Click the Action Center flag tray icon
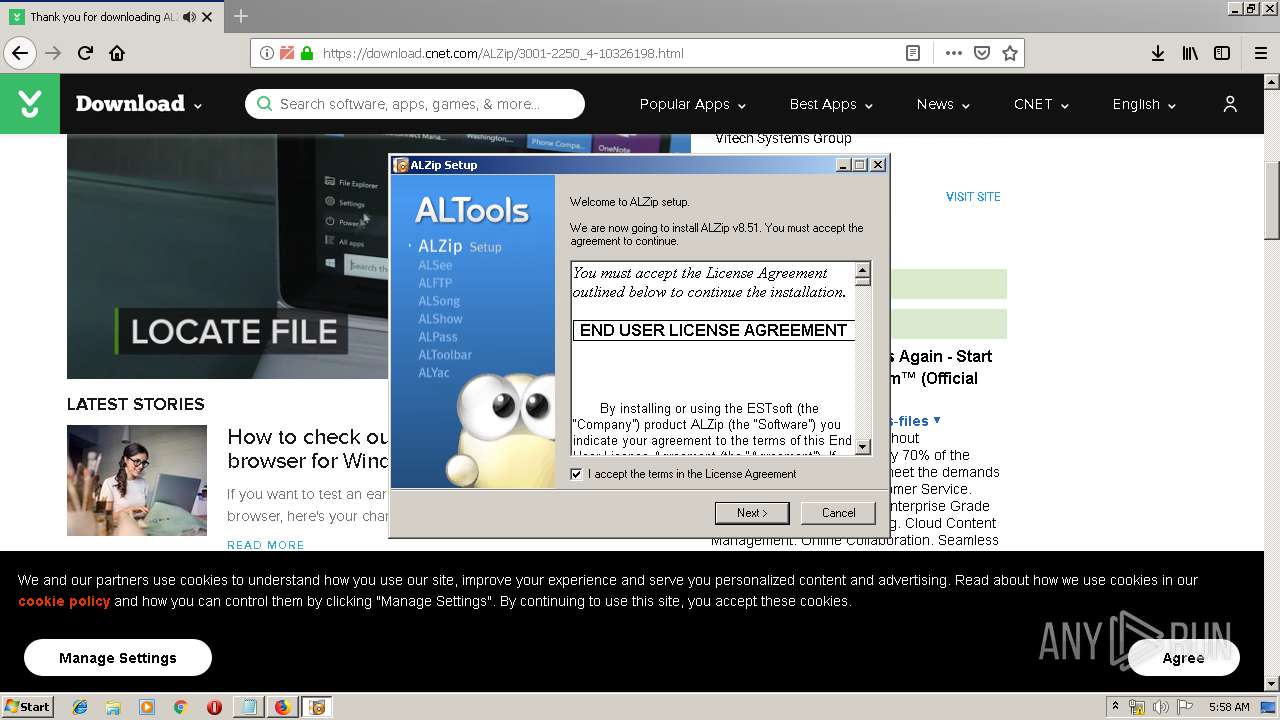The width and height of the screenshot is (1280, 720). (1185, 707)
